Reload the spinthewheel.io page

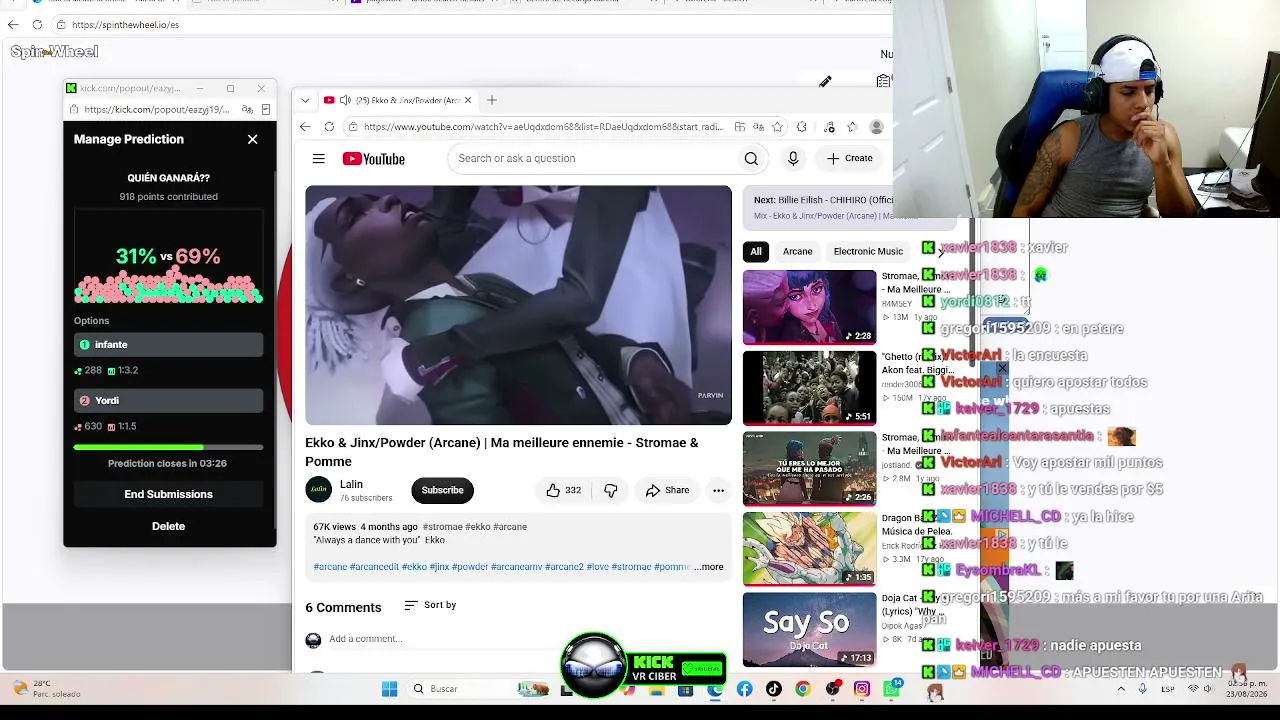(37, 24)
